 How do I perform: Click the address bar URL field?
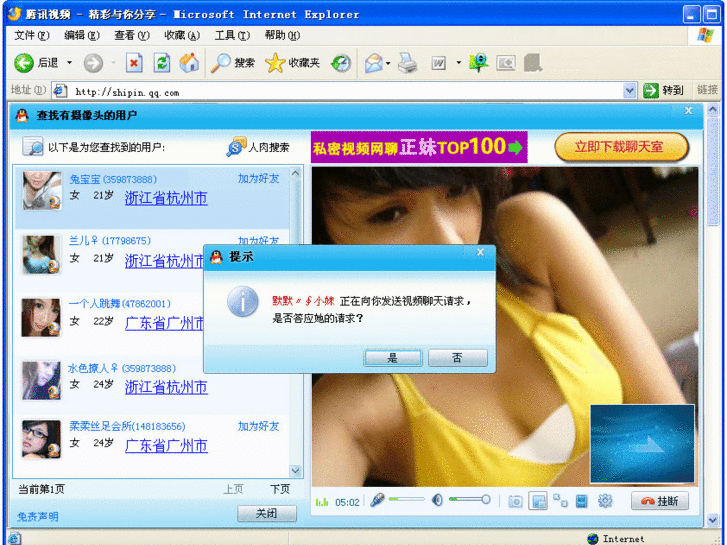click(x=344, y=91)
